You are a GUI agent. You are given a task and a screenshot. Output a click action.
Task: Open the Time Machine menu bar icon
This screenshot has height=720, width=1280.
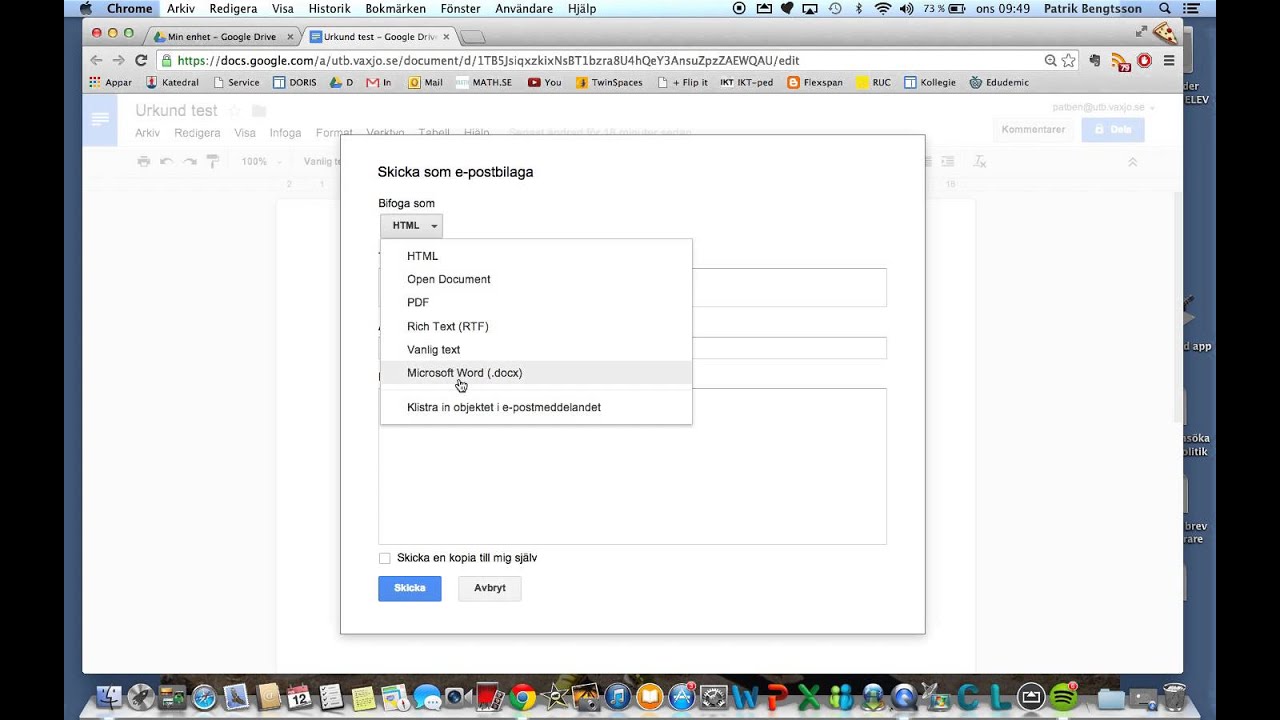click(x=835, y=9)
